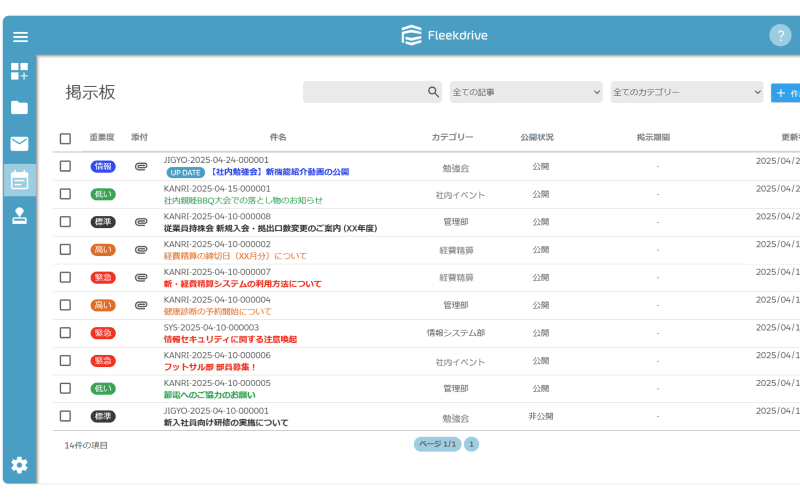800x500 pixels.
Task: Open the settings gear icon
Action: [19, 465]
